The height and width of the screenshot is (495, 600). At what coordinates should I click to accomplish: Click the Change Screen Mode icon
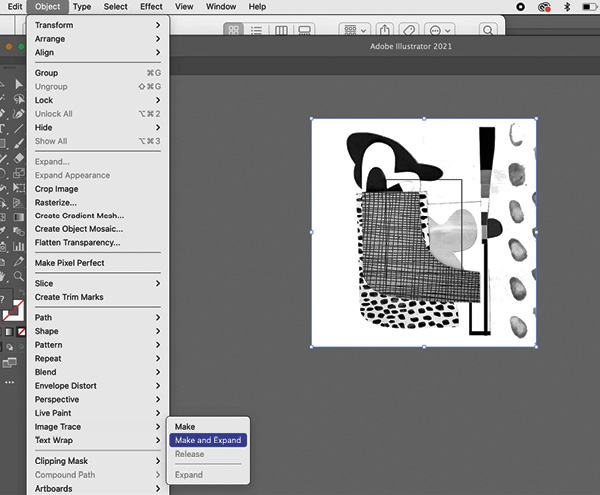(x=10, y=362)
